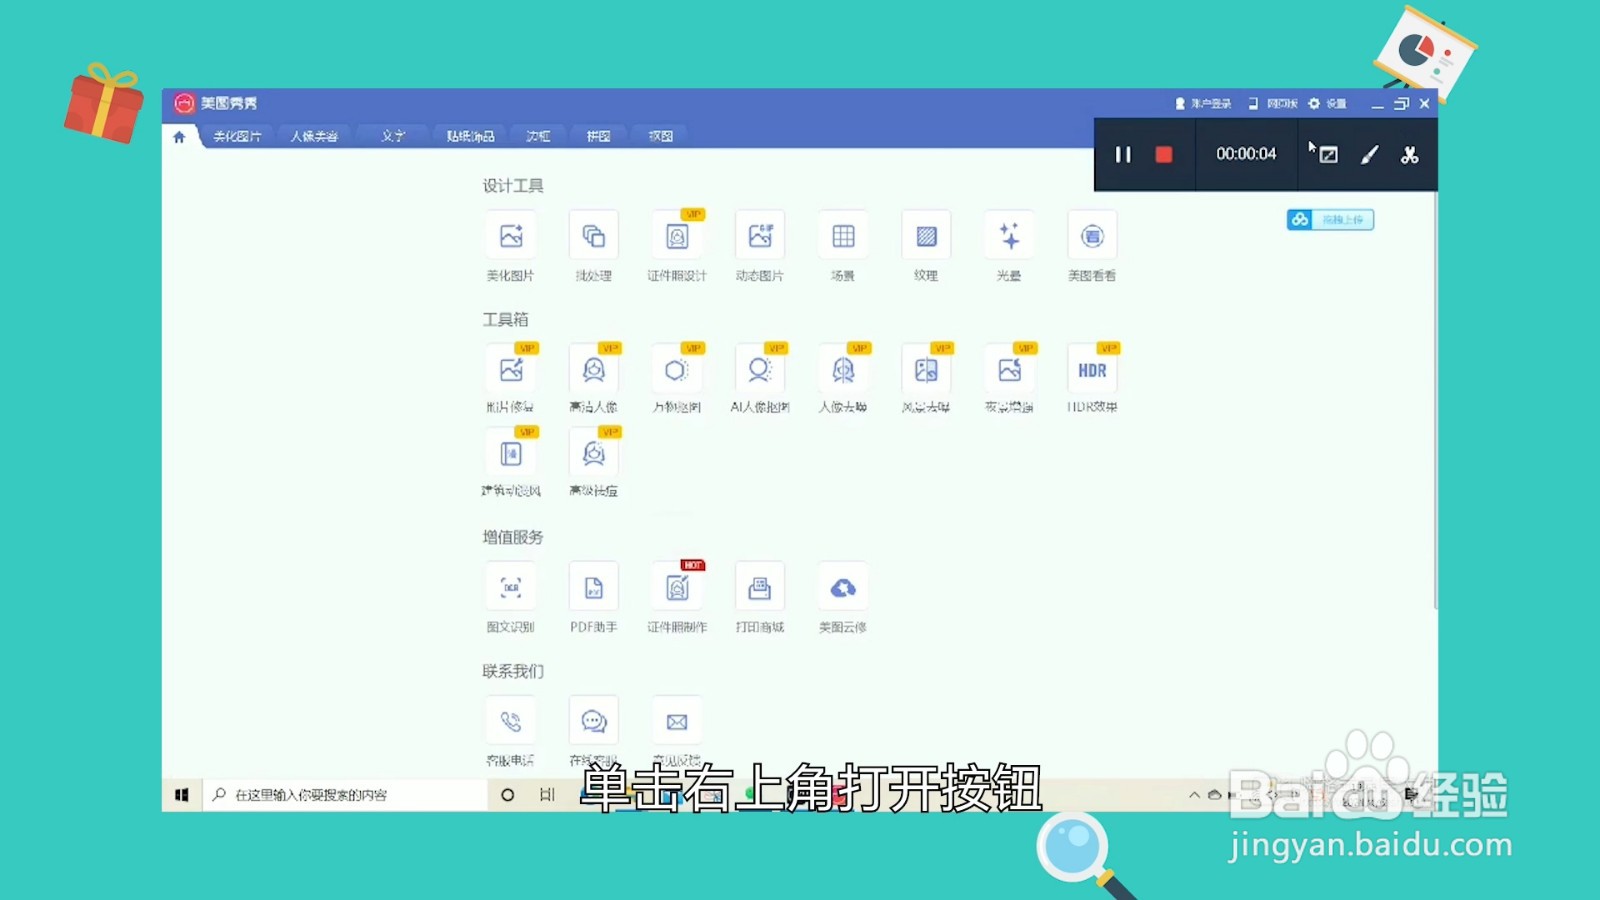Viewport: 1600px width, 900px height.
Task: Expand hidden system tray icons arrow
Action: 1194,795
